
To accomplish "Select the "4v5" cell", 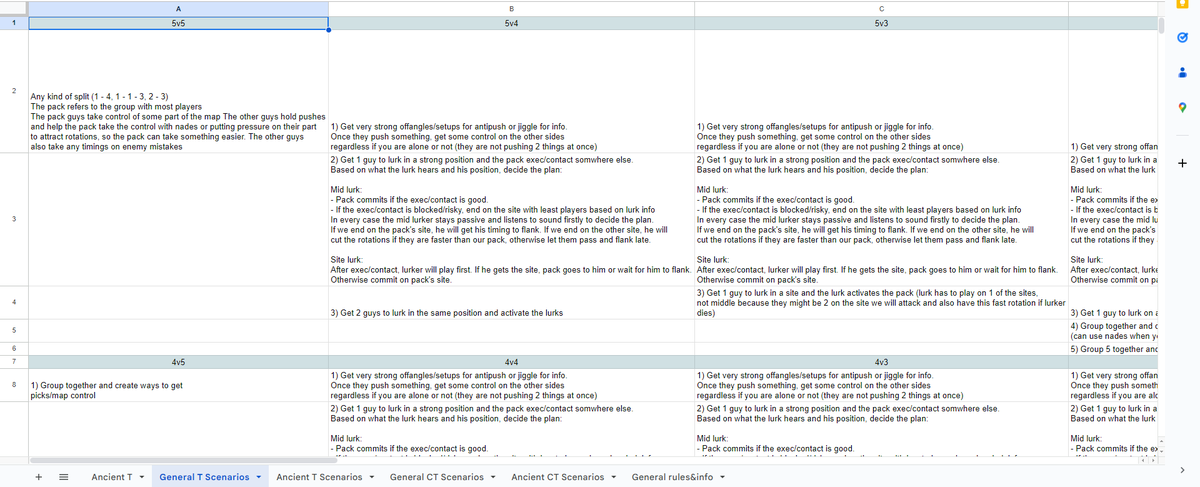I will point(178,360).
